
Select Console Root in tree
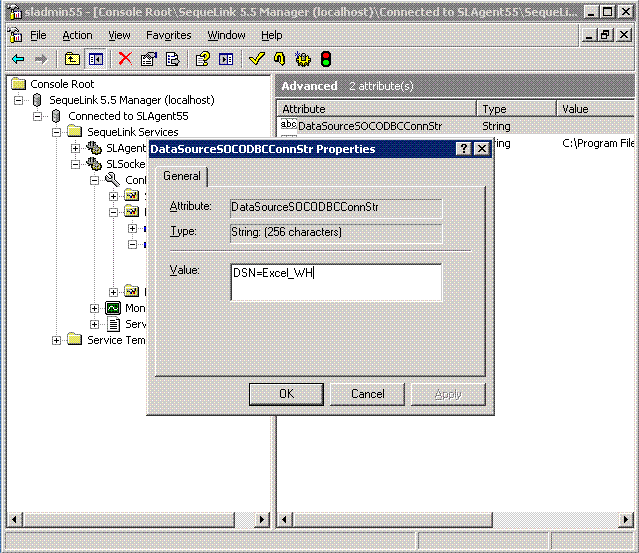click(x=62, y=84)
